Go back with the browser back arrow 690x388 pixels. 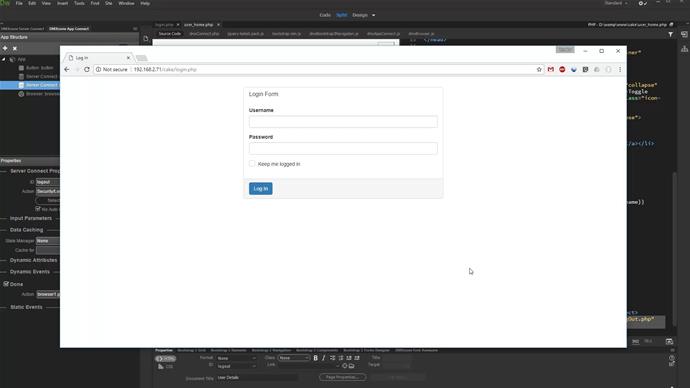[67, 70]
